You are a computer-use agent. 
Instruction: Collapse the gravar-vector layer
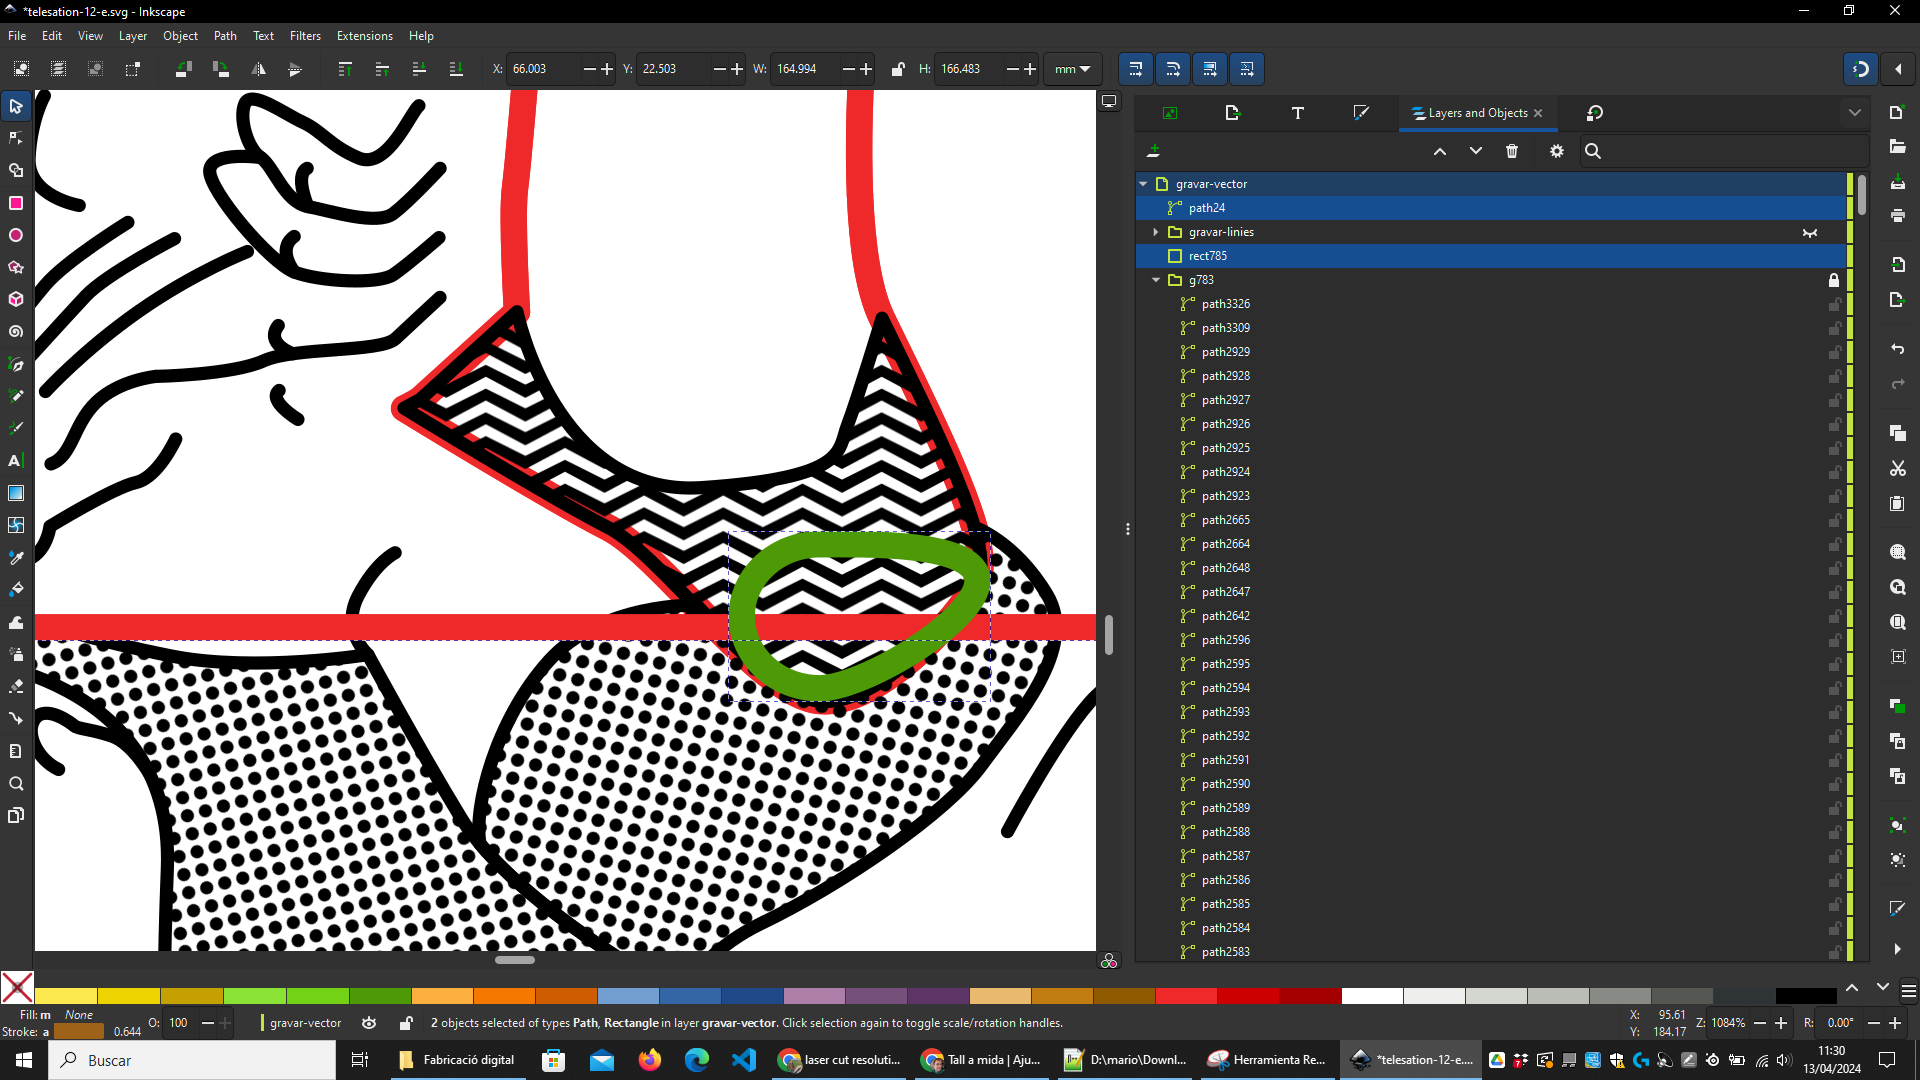(x=1143, y=184)
